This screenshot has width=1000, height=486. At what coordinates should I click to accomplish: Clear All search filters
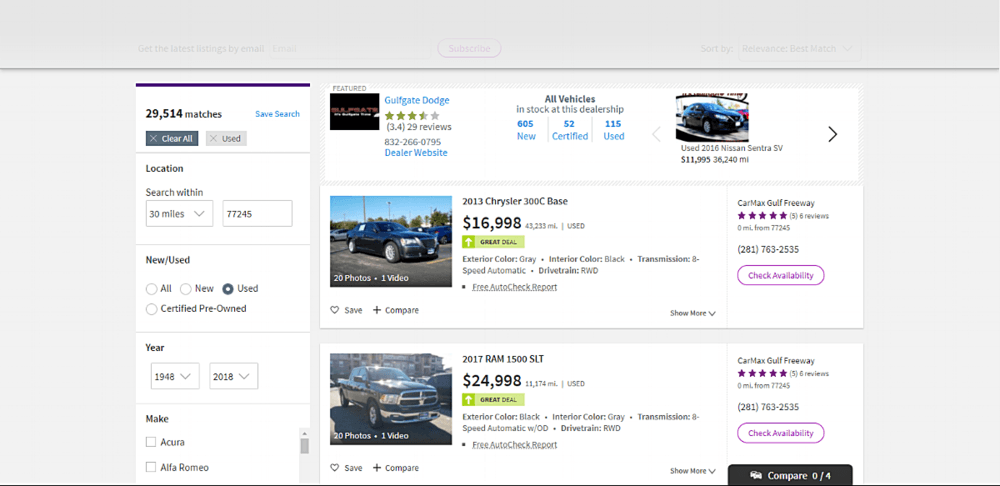pos(172,138)
